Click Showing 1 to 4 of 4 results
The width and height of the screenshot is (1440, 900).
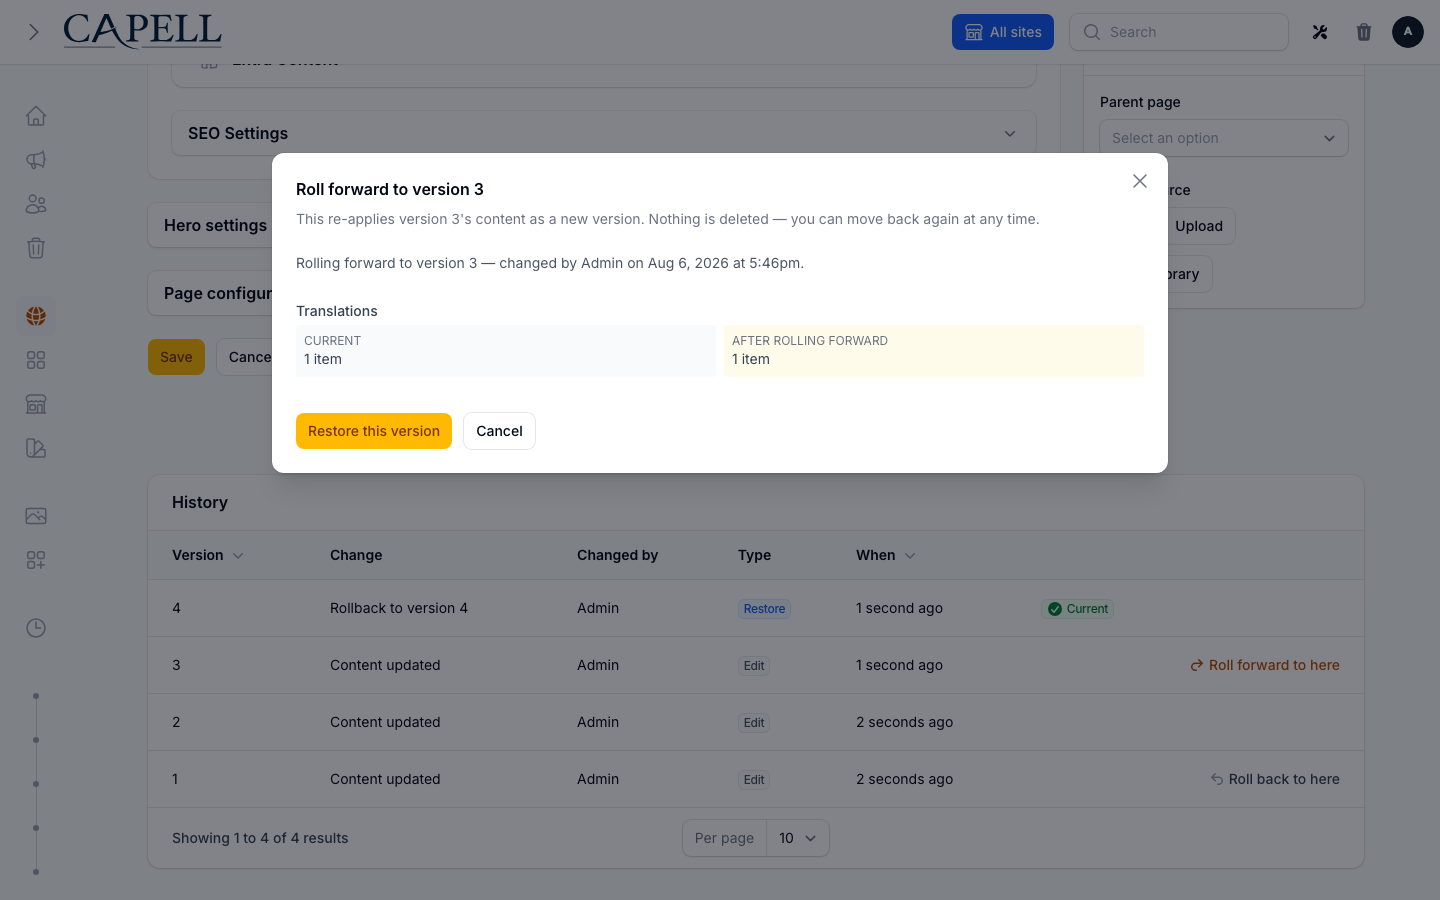260,838
